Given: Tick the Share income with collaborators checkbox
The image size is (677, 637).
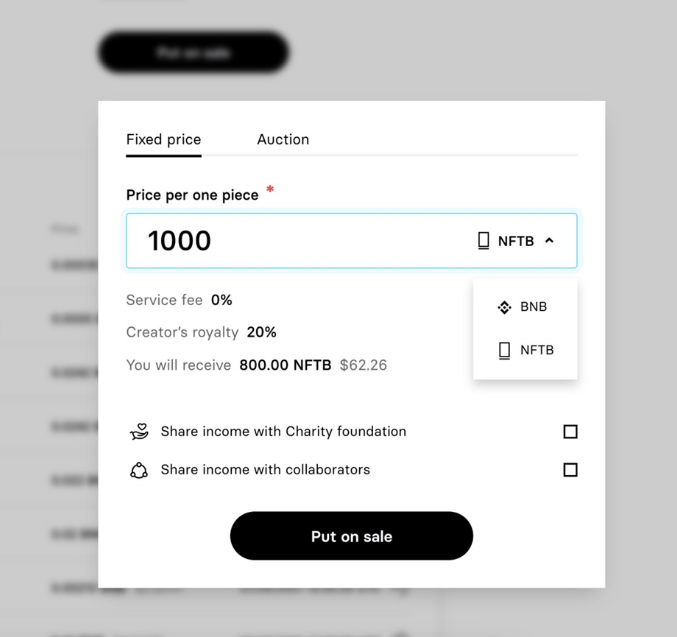Looking at the screenshot, I should pyautogui.click(x=570, y=470).
